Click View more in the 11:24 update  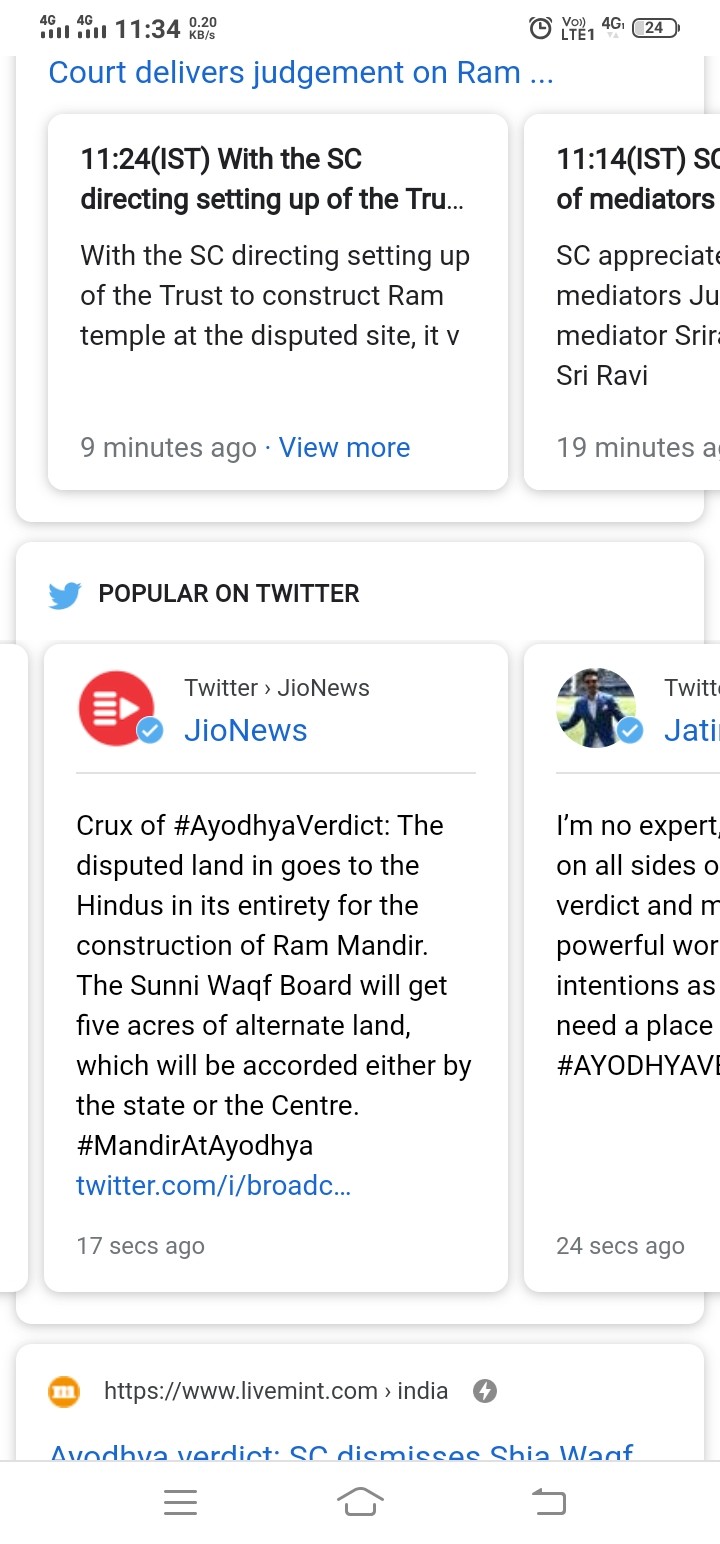[x=344, y=448]
